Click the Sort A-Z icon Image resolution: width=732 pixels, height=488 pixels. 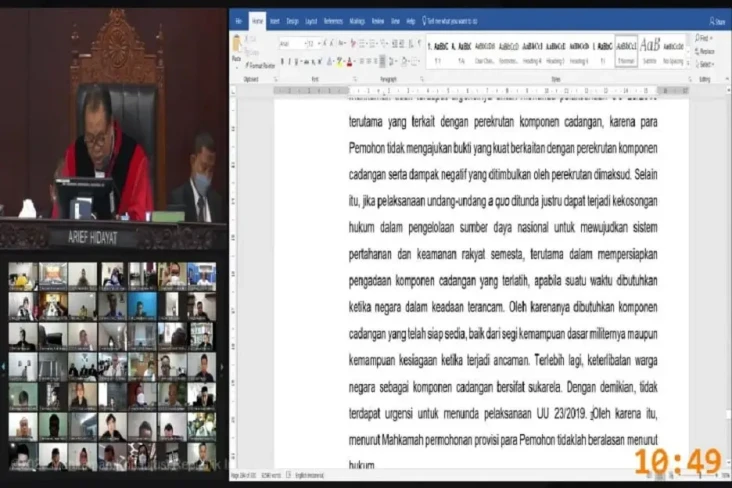(x=411, y=43)
